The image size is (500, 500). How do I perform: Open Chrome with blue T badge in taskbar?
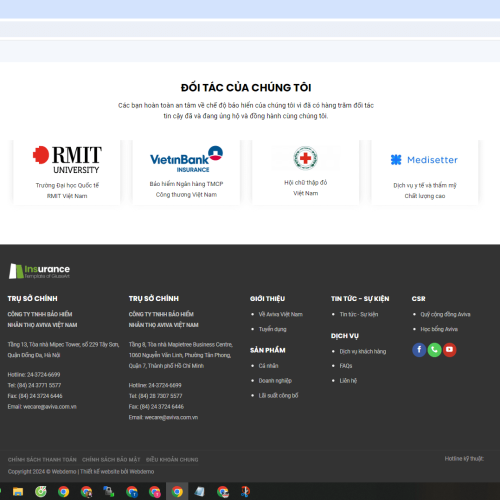click(x=132, y=492)
